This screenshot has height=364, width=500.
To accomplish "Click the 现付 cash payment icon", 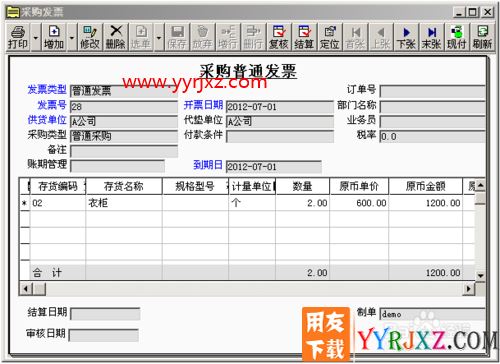I will click(457, 37).
